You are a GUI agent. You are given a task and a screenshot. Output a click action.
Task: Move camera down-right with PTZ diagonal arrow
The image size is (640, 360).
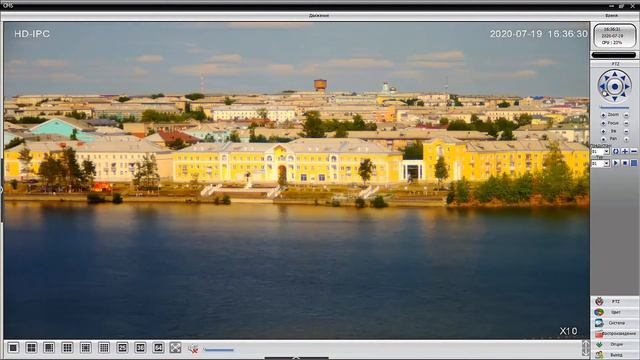(624, 96)
